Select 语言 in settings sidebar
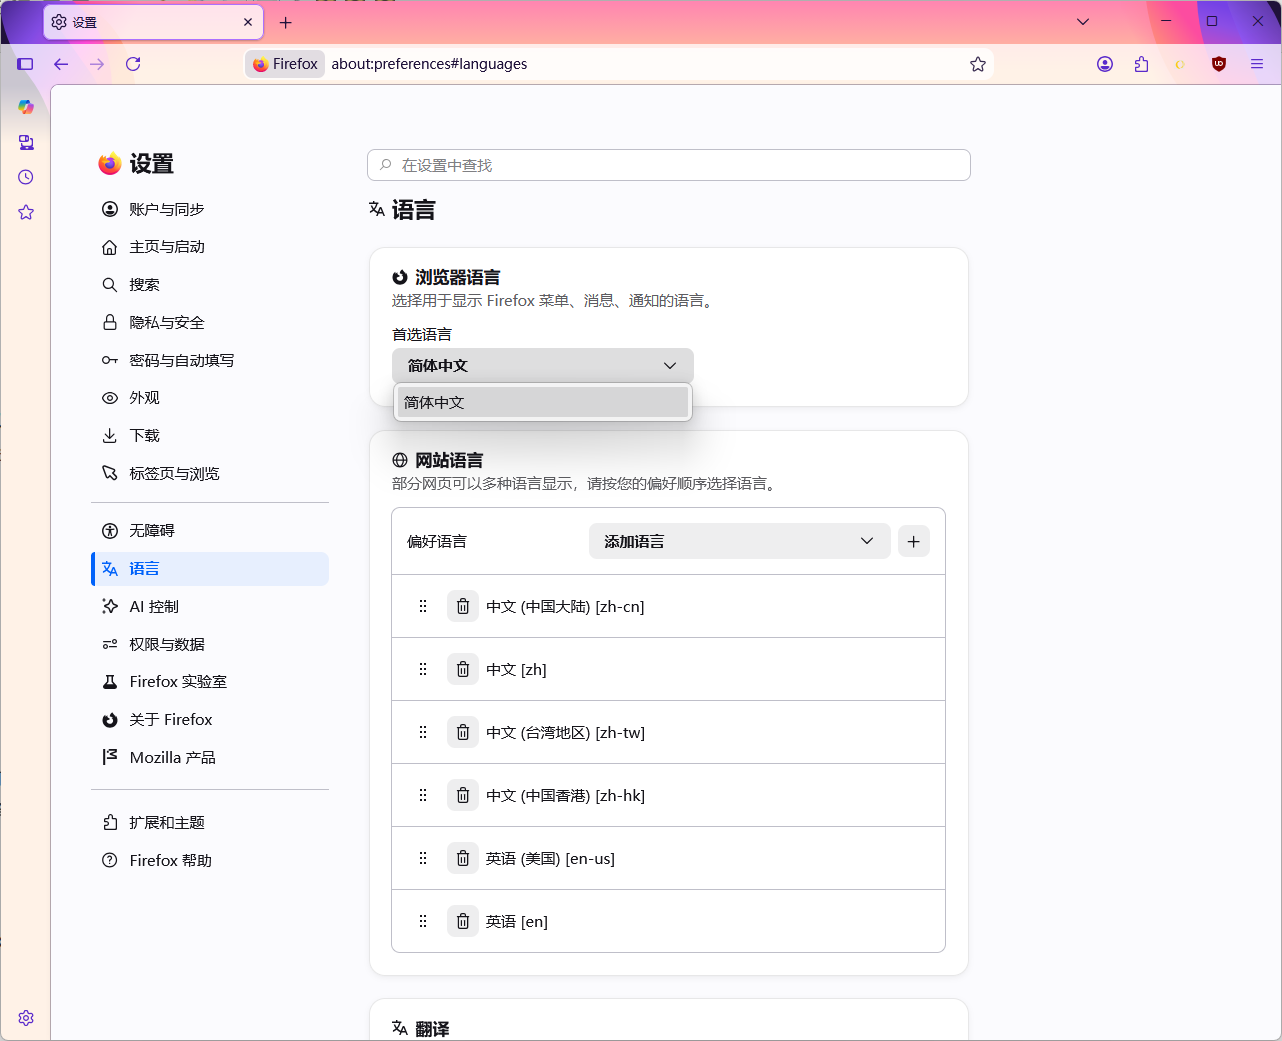The image size is (1282, 1041). pos(210,569)
